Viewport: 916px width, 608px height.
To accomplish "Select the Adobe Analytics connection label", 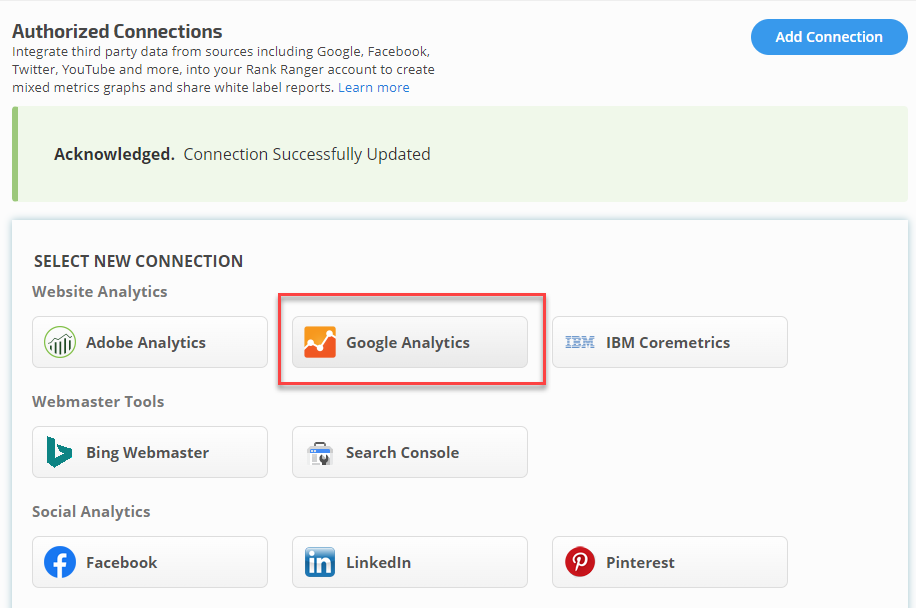I will [146, 342].
